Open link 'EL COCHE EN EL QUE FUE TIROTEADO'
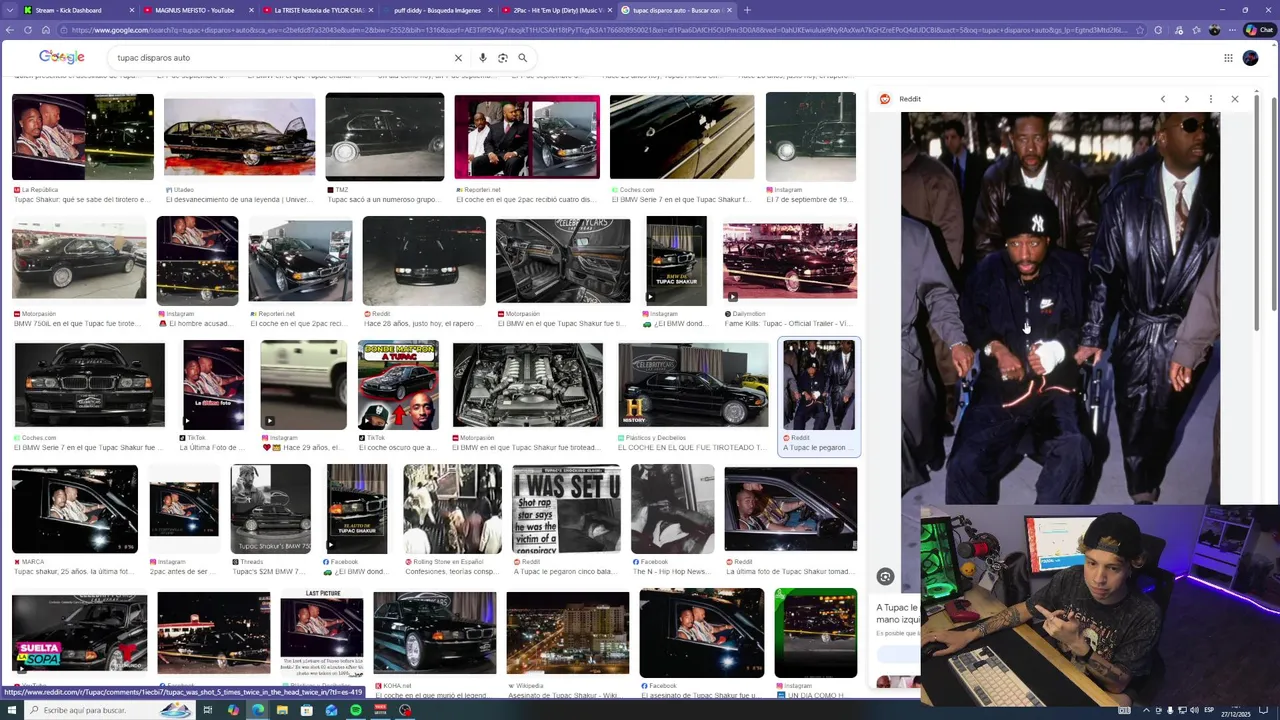This screenshot has height=720, width=1280. tap(692, 448)
